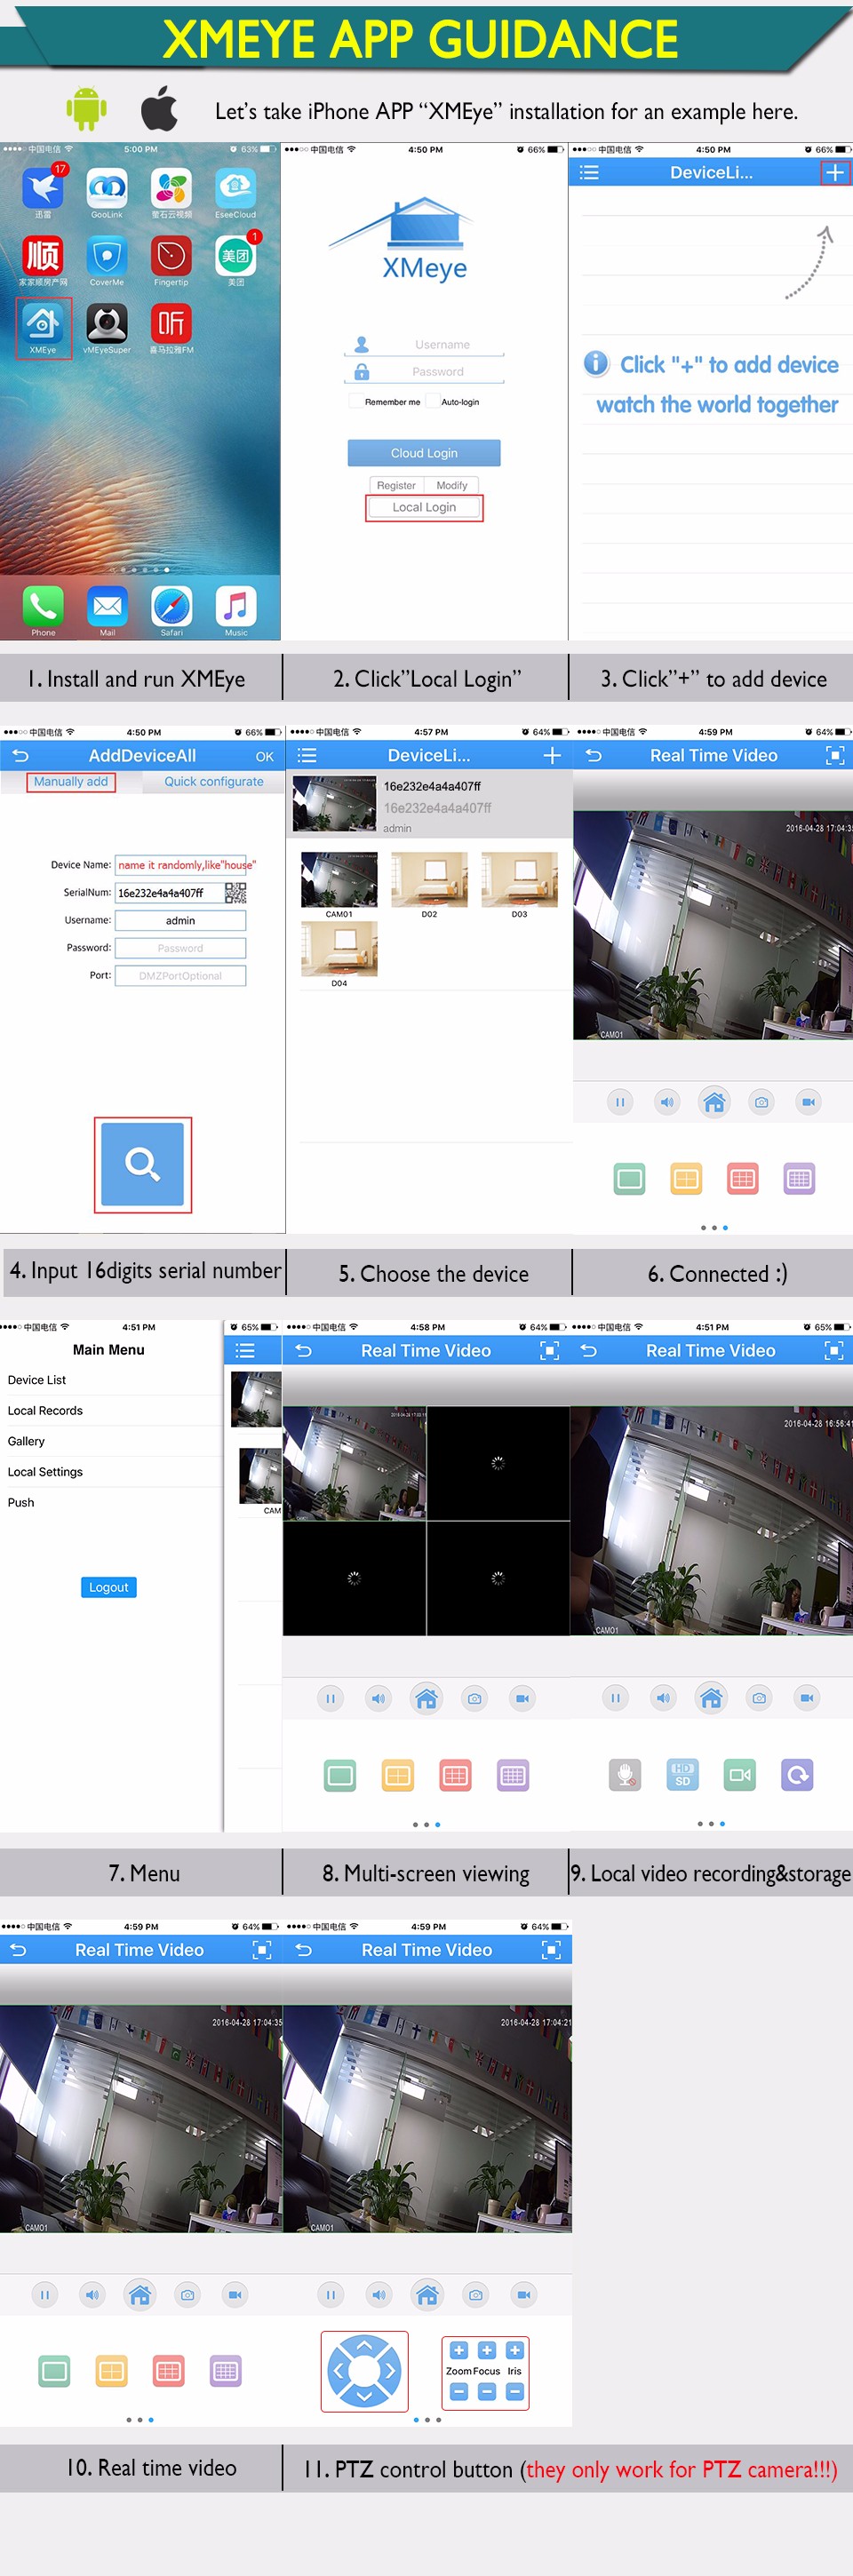Viewport: 853px width, 2576px height.
Task: Click the Local Login button
Action: pos(424,507)
